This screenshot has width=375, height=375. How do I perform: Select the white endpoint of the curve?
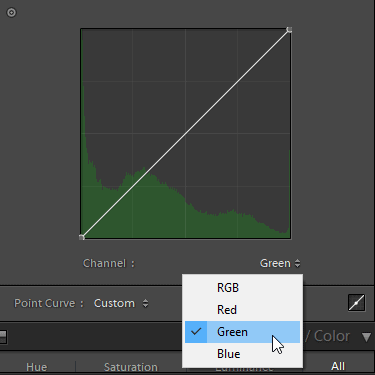pyautogui.click(x=289, y=30)
